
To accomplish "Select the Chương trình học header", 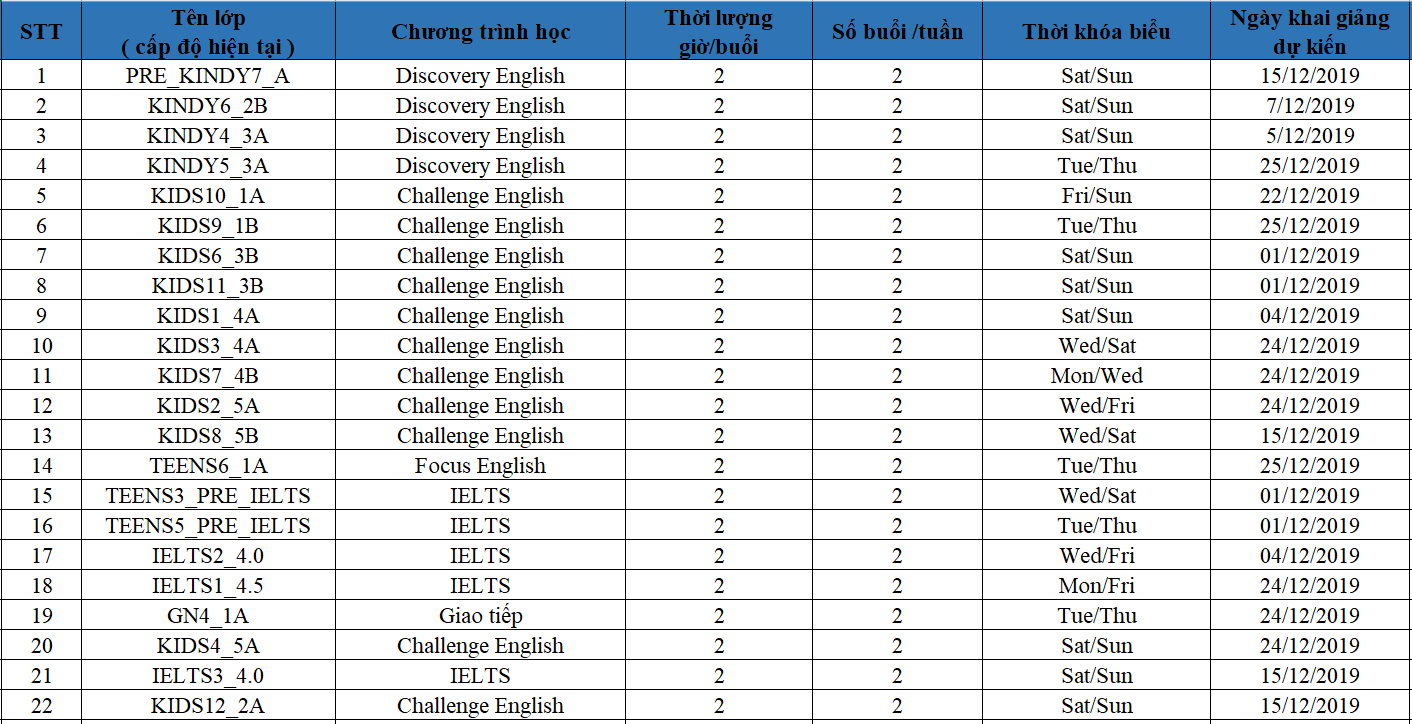I will (x=480, y=31).
